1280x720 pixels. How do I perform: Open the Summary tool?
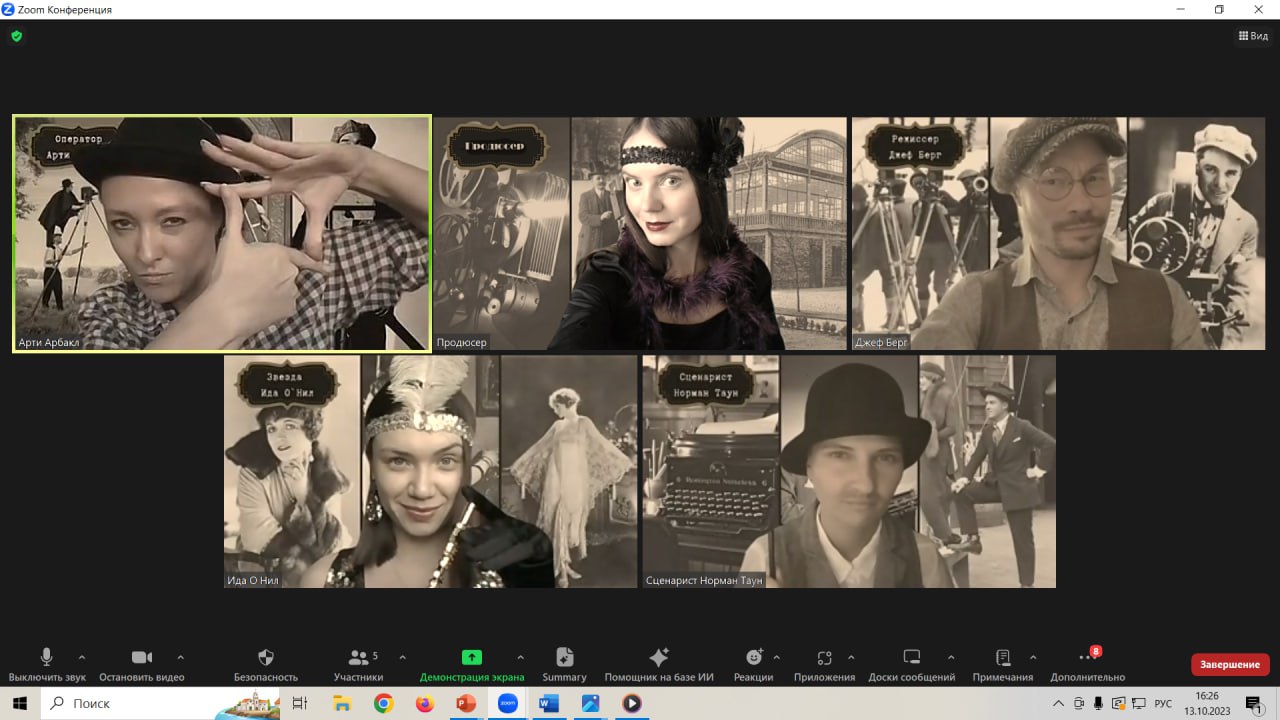pyautogui.click(x=564, y=658)
